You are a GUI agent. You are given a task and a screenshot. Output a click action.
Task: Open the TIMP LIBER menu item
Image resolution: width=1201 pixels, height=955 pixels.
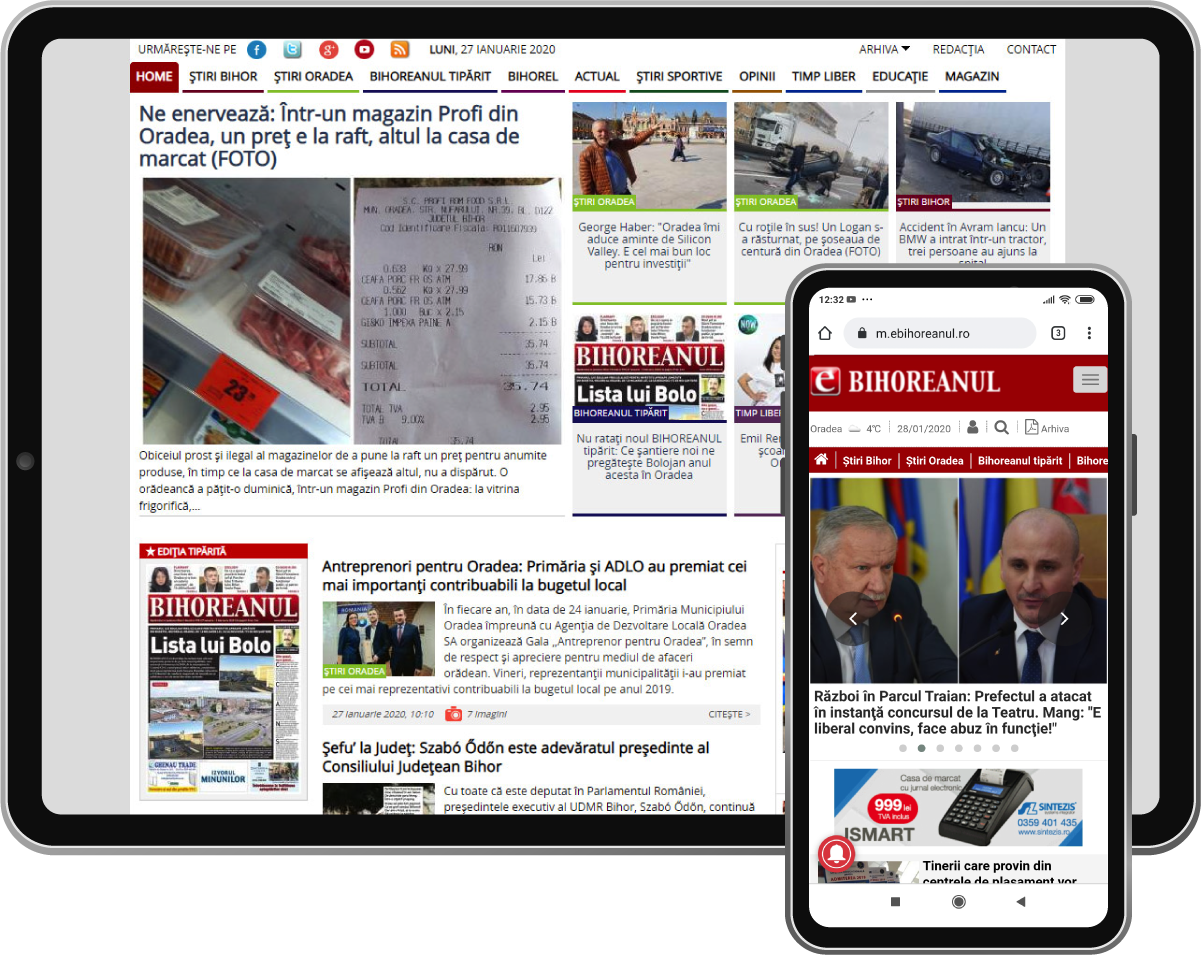824,77
